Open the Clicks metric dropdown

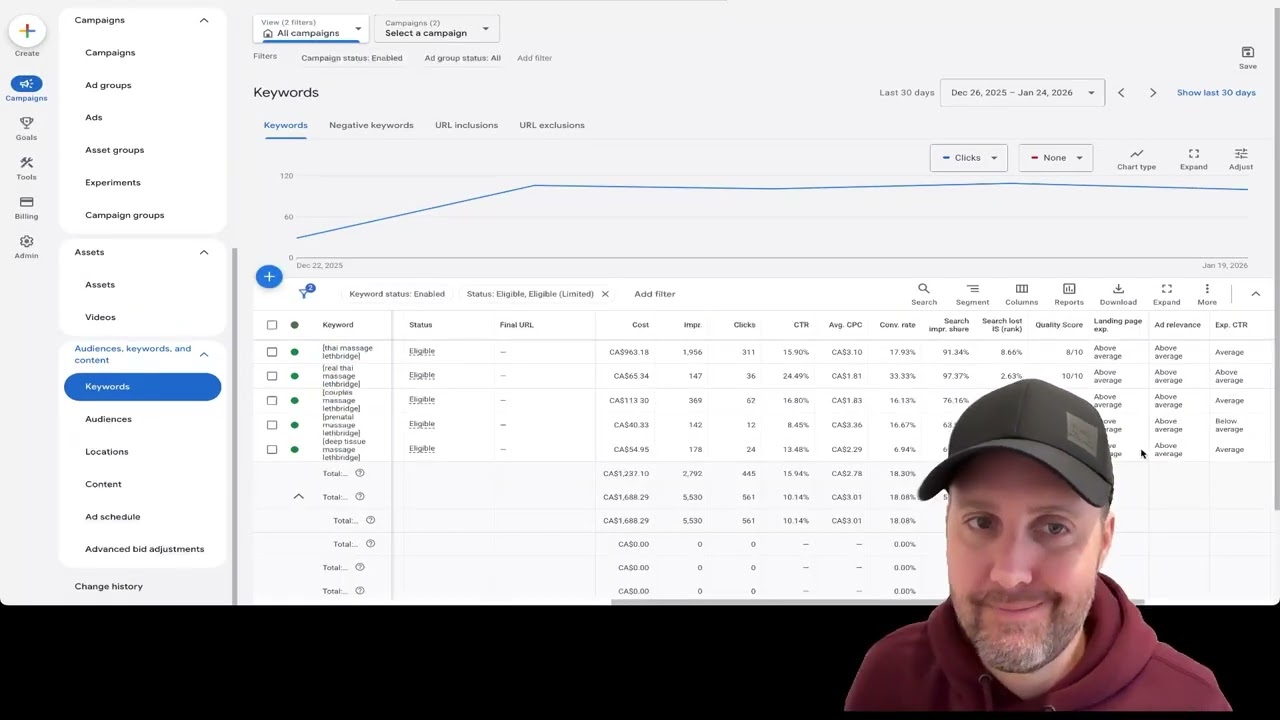[x=969, y=158]
